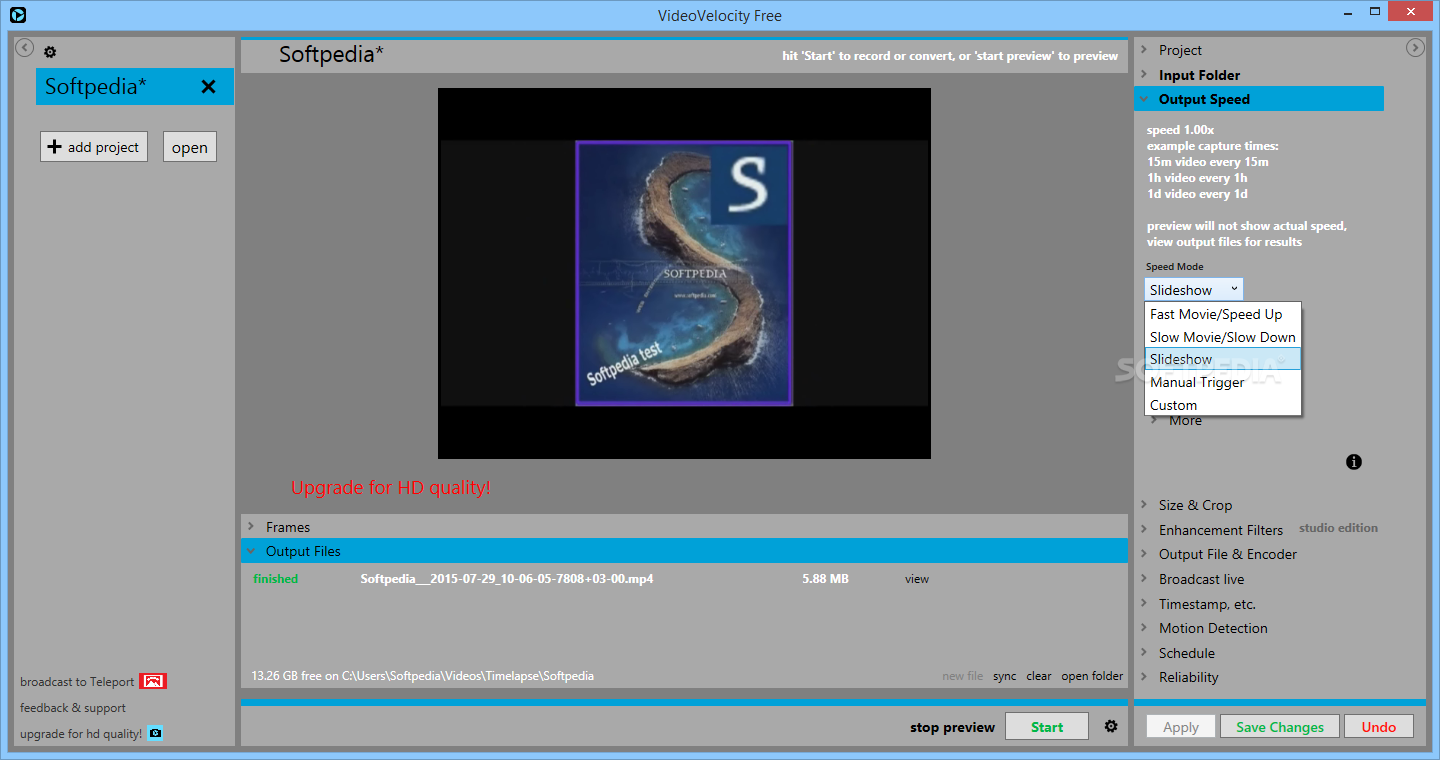Click the speed 1.00x text
This screenshot has height=760, width=1440.
1181,130
